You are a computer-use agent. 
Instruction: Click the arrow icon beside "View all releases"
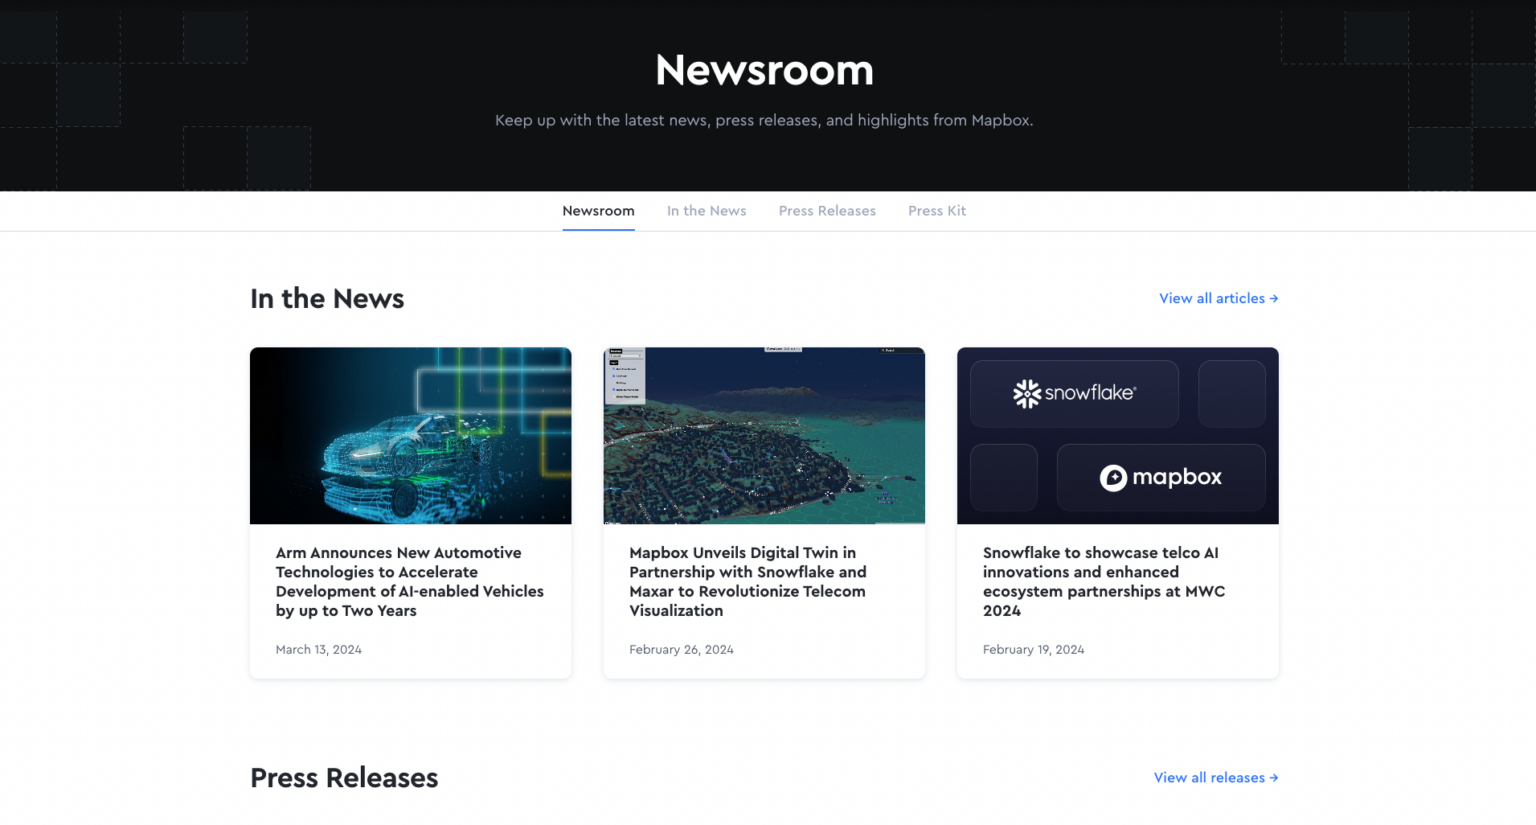coord(1272,777)
